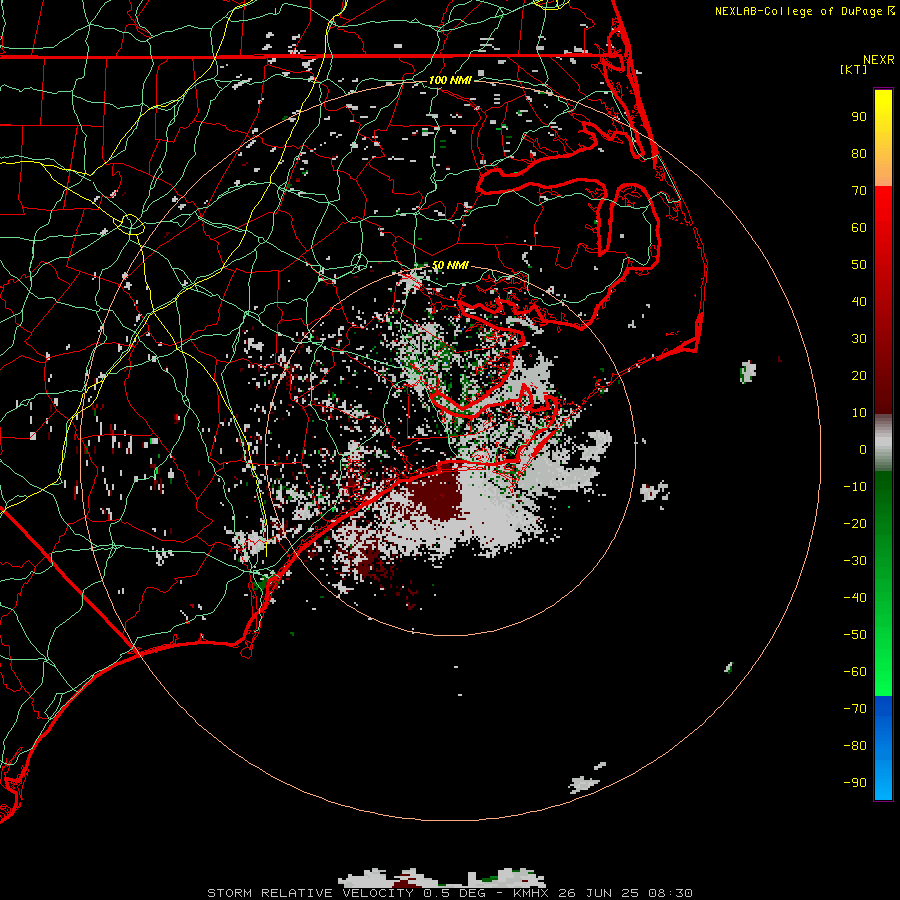Viewport: 900px width, 900px height.
Task: Click the -10 value on the velocity scale
Action: tap(855, 487)
